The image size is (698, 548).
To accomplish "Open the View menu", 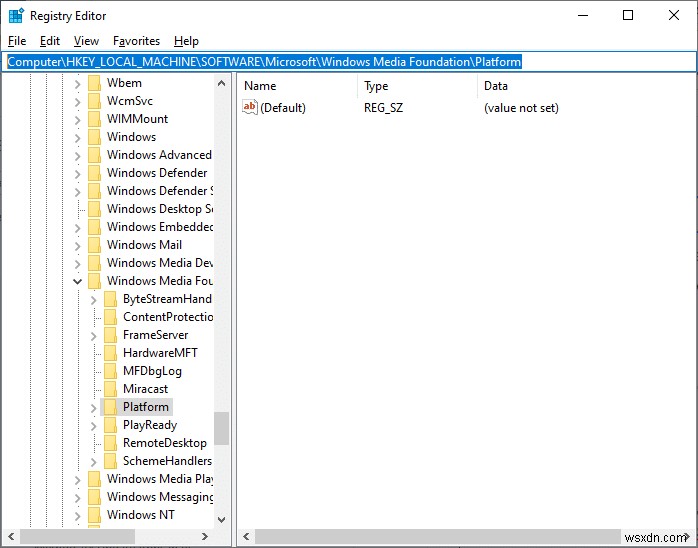I will click(86, 41).
